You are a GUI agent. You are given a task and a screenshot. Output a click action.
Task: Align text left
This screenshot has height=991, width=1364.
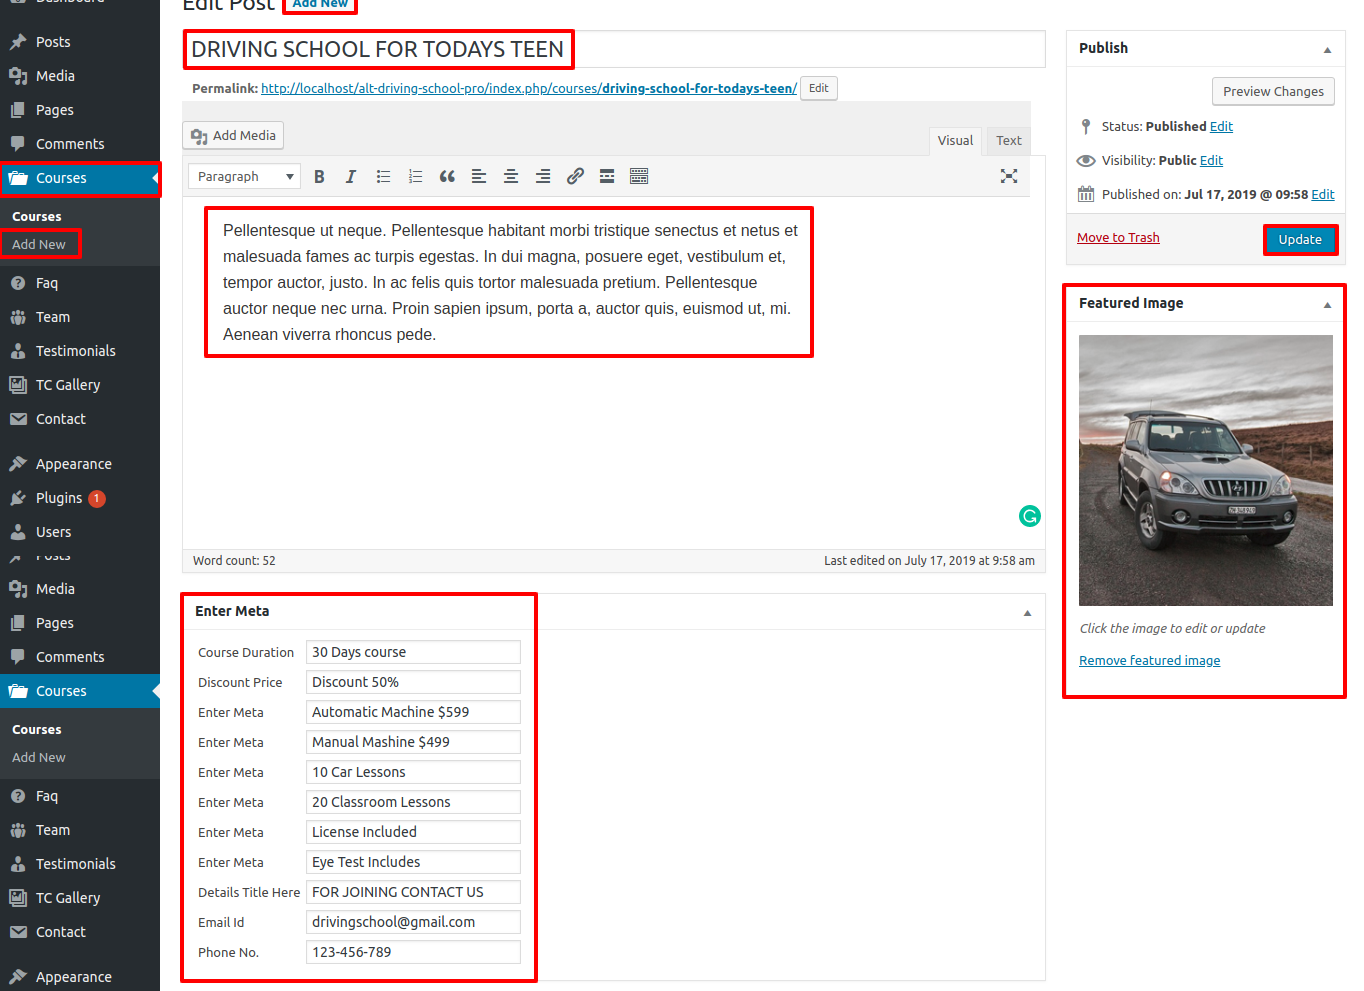click(479, 176)
